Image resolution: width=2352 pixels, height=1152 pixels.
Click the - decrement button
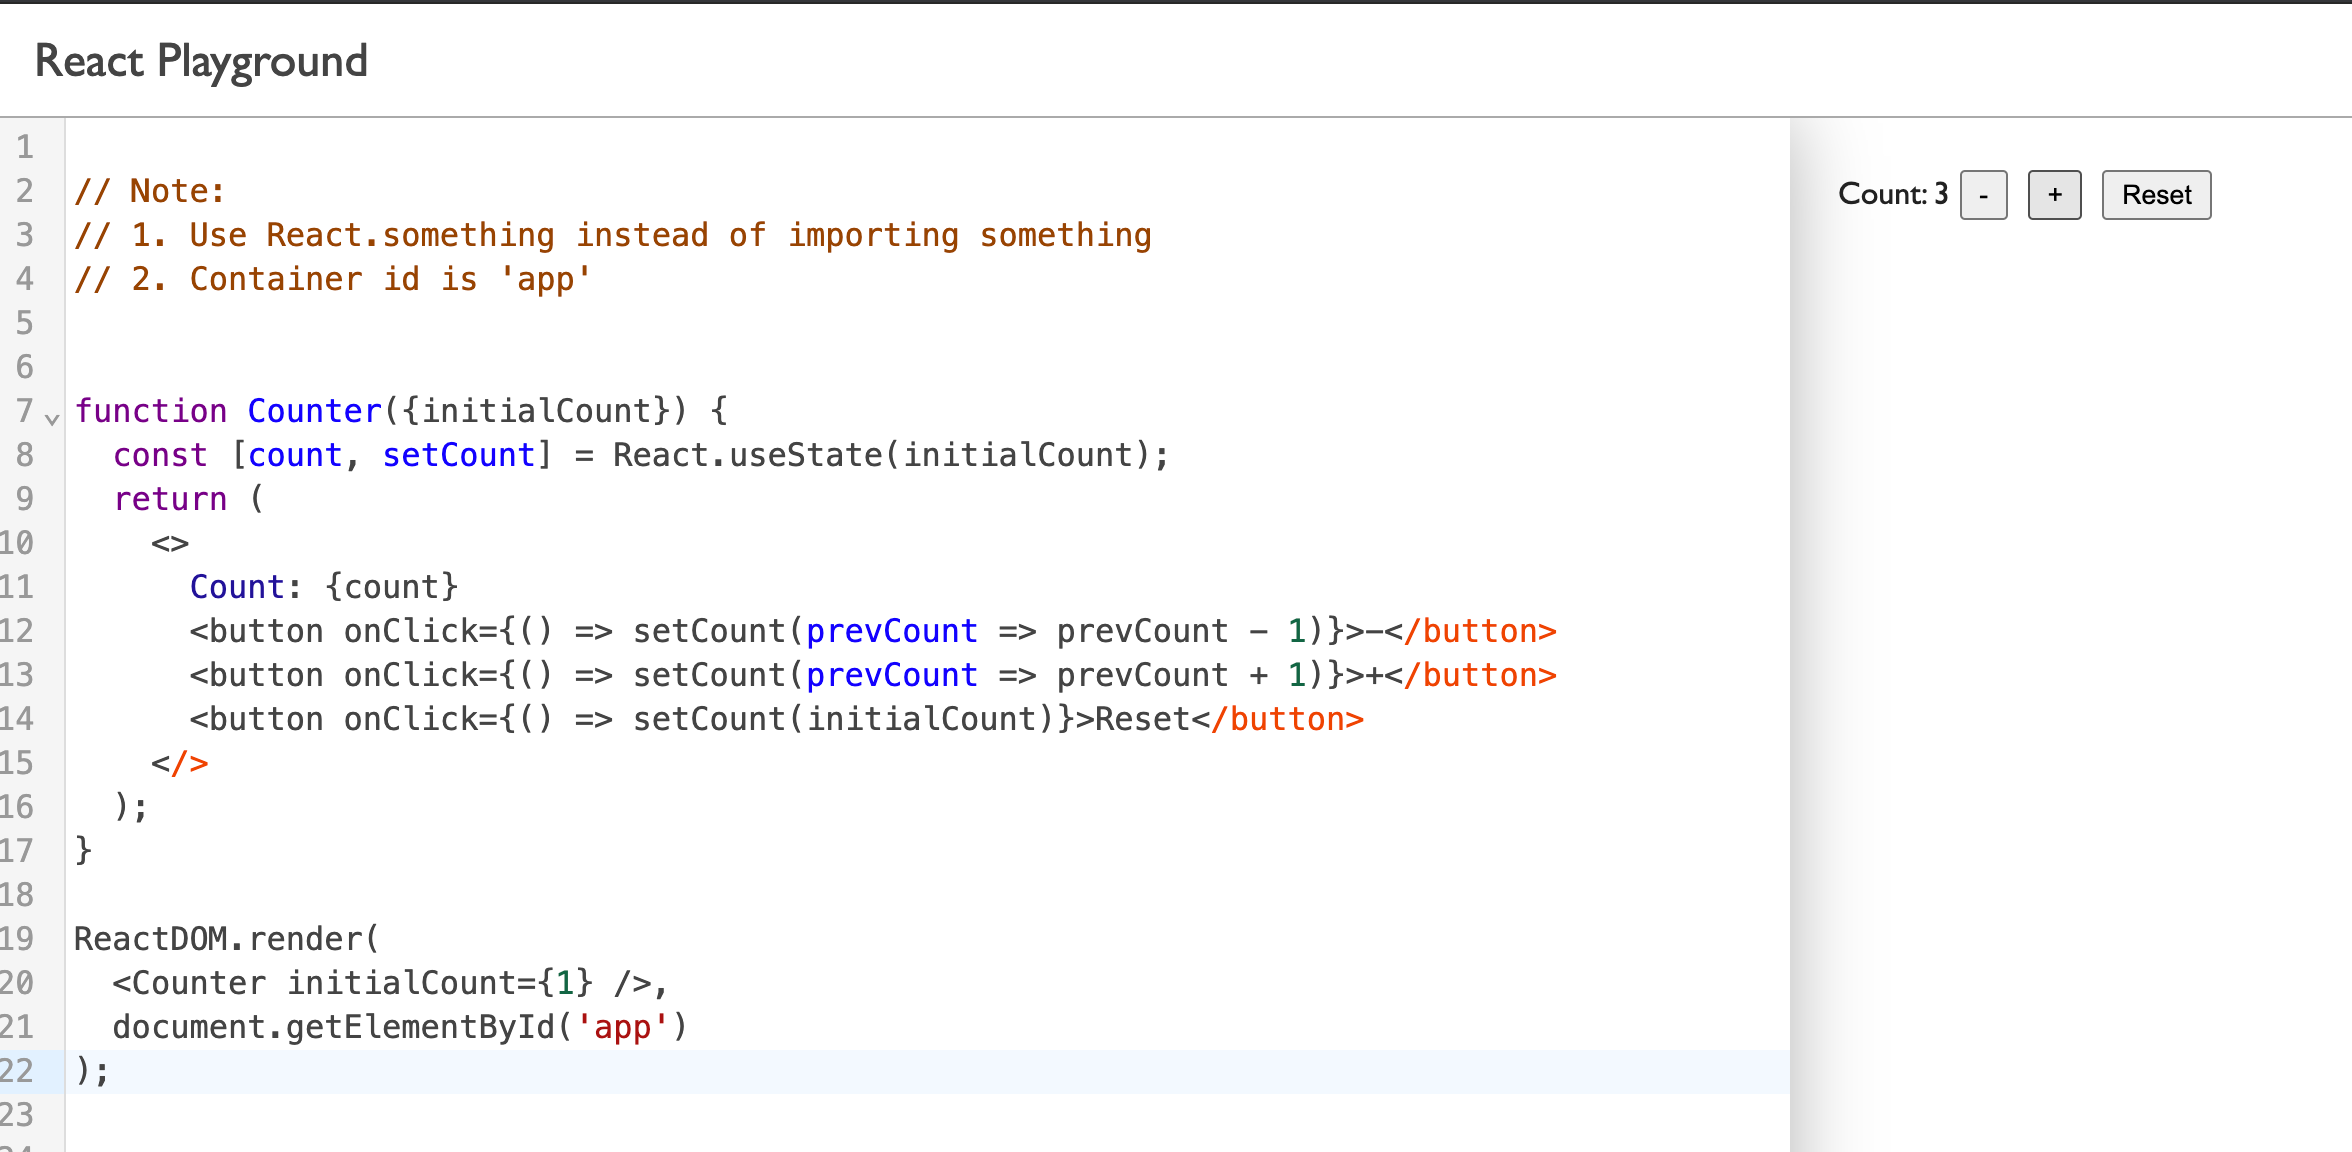[1984, 194]
